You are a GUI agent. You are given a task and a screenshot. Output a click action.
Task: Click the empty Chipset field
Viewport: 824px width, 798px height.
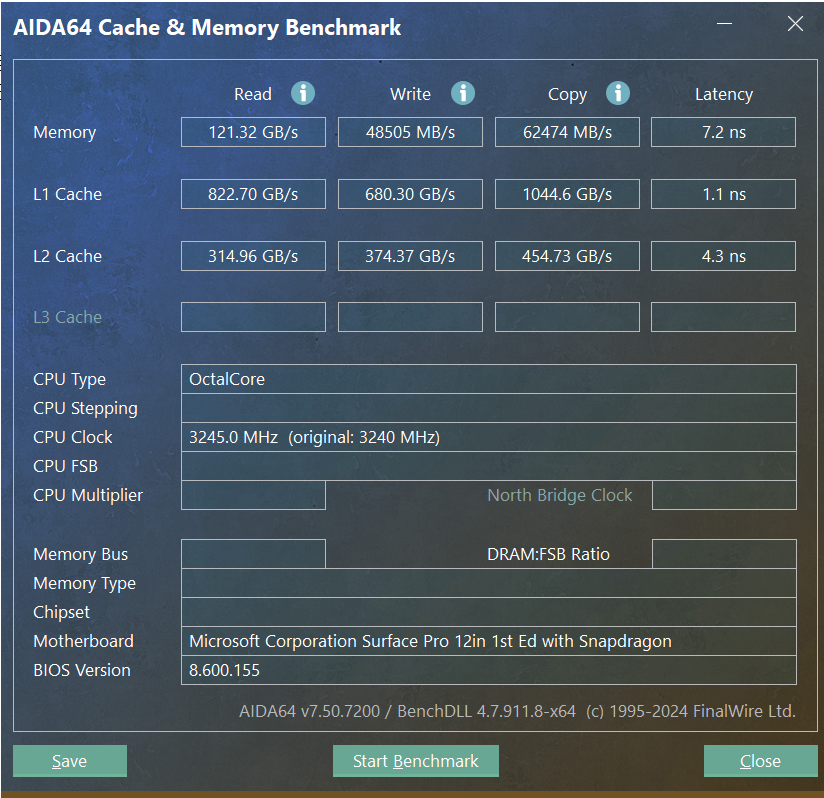coord(489,612)
